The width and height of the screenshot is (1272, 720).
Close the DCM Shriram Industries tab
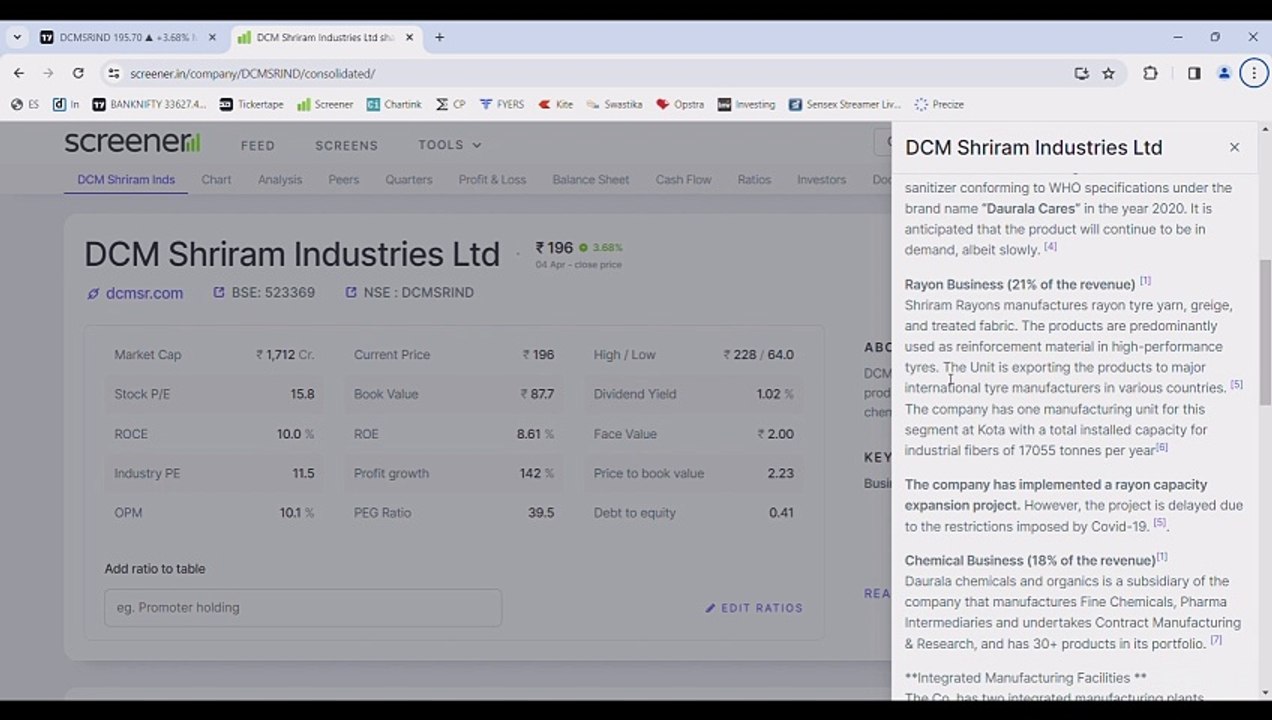(411, 37)
